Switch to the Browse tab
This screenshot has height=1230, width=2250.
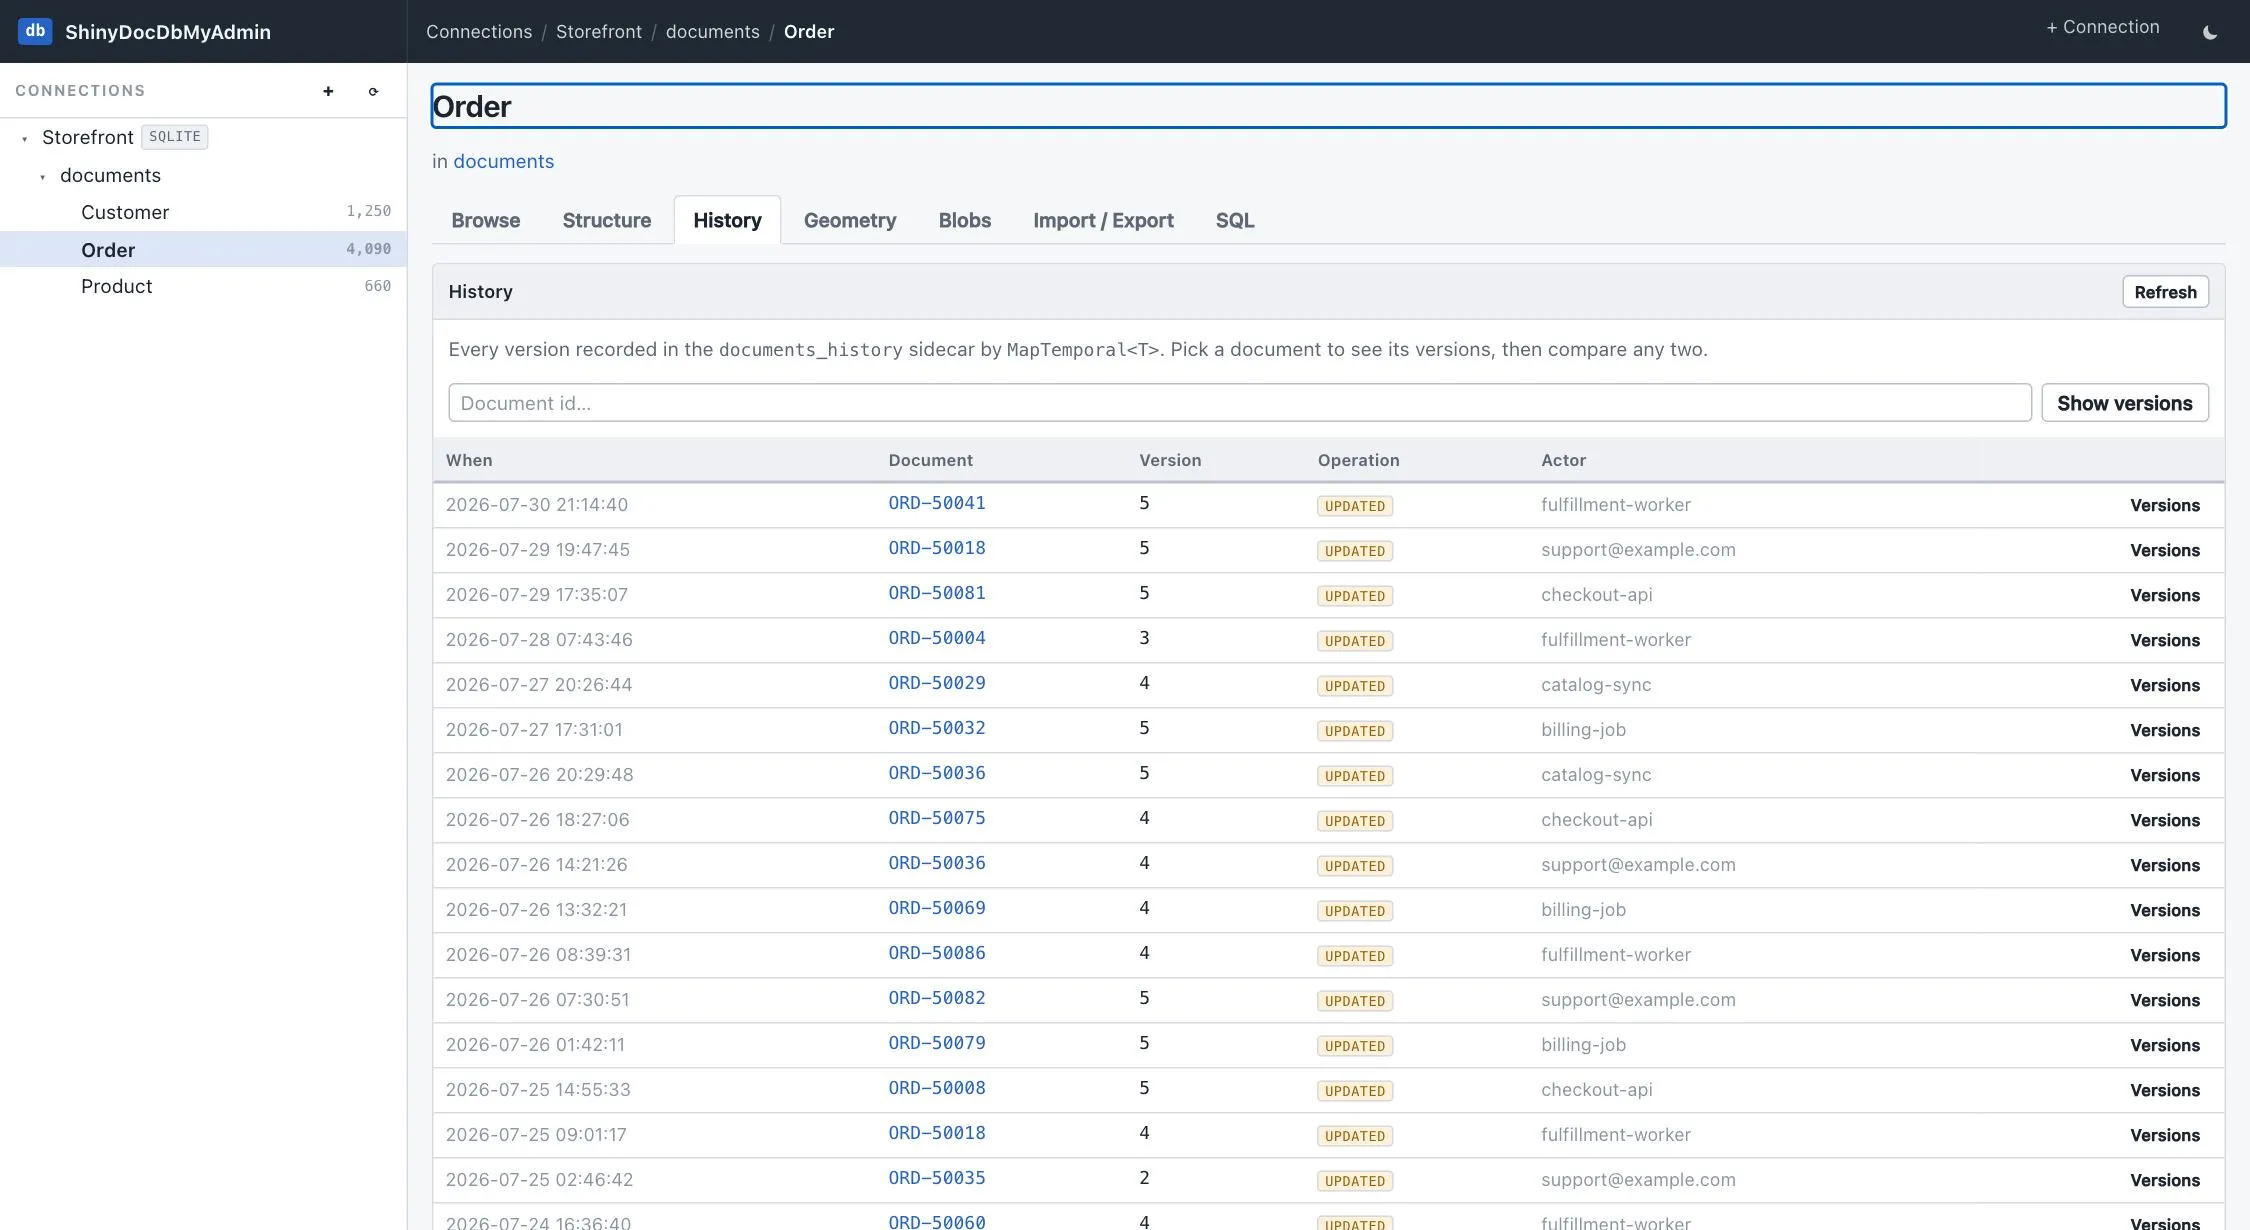click(485, 220)
